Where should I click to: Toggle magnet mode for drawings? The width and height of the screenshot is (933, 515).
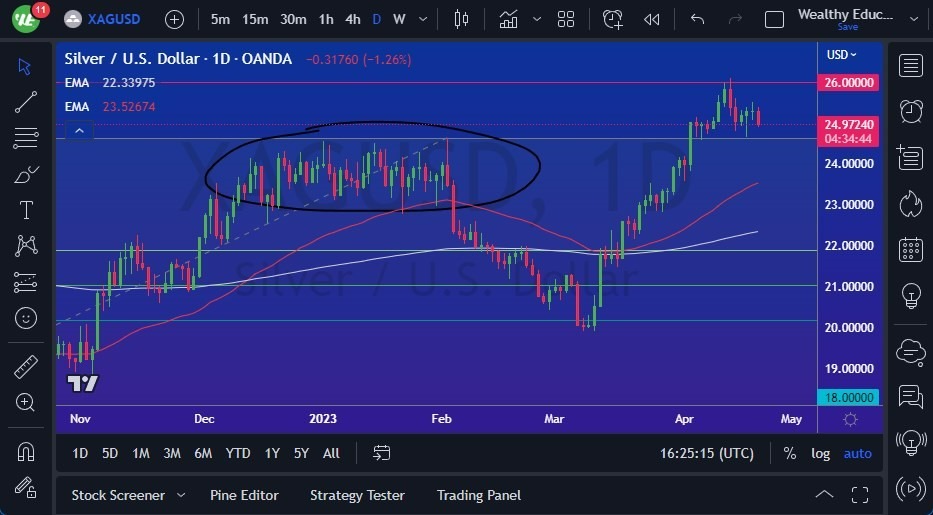(x=26, y=452)
